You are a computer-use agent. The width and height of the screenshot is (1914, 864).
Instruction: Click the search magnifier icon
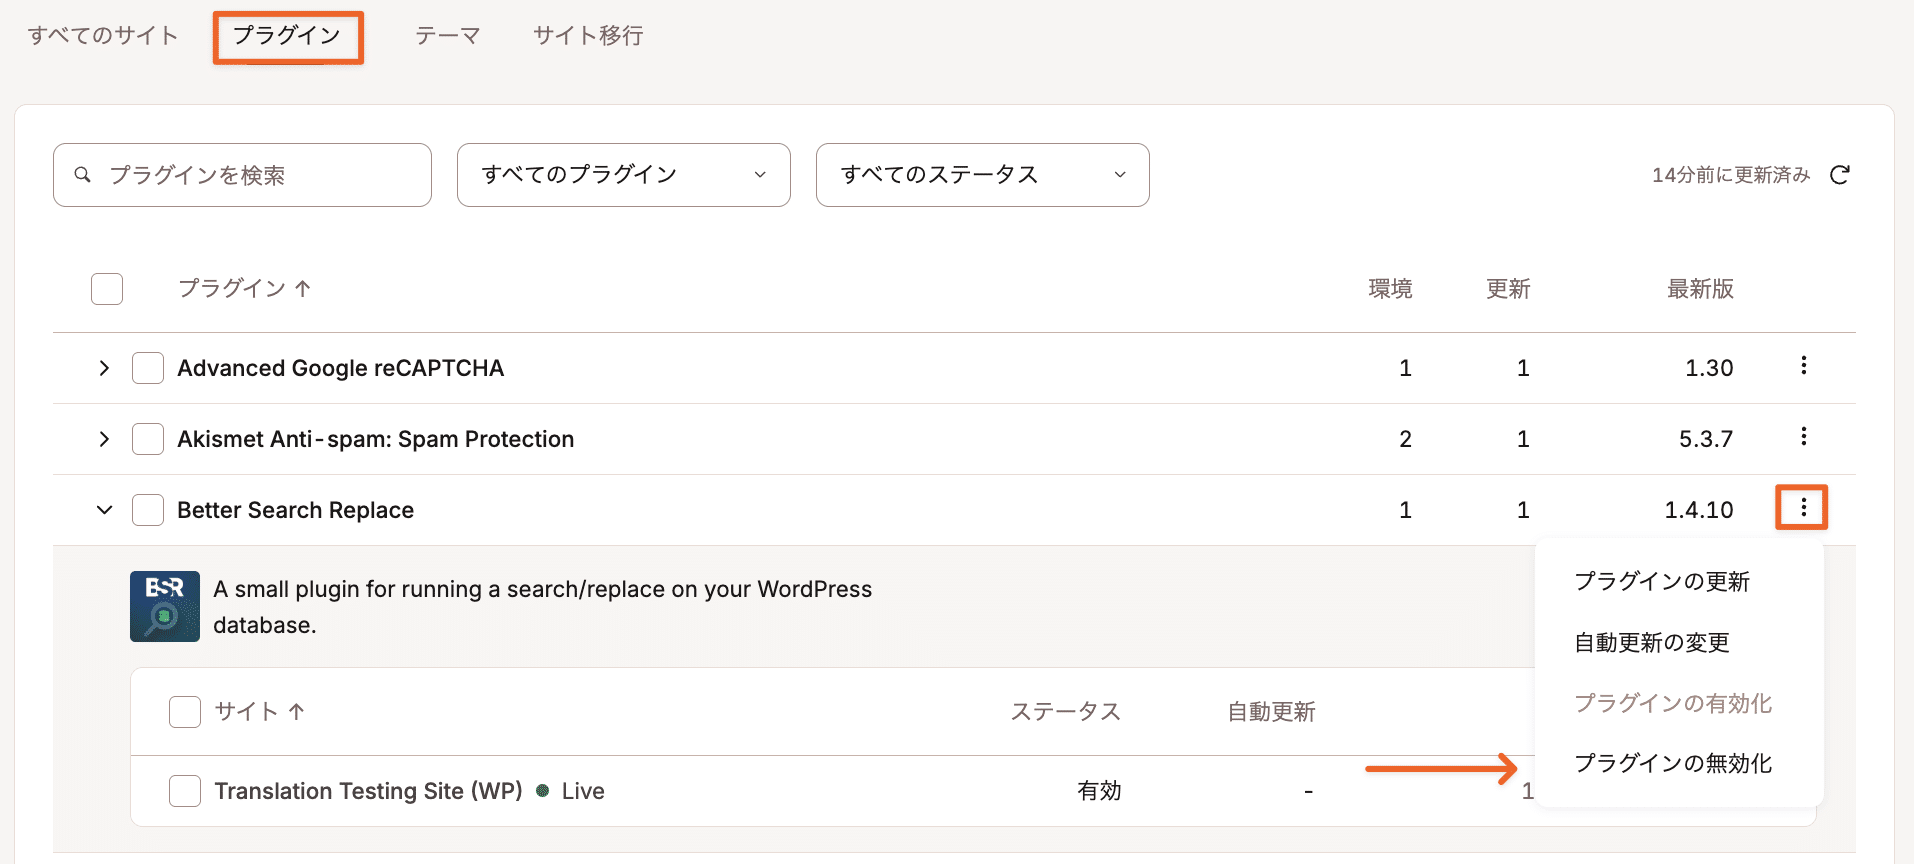point(83,175)
